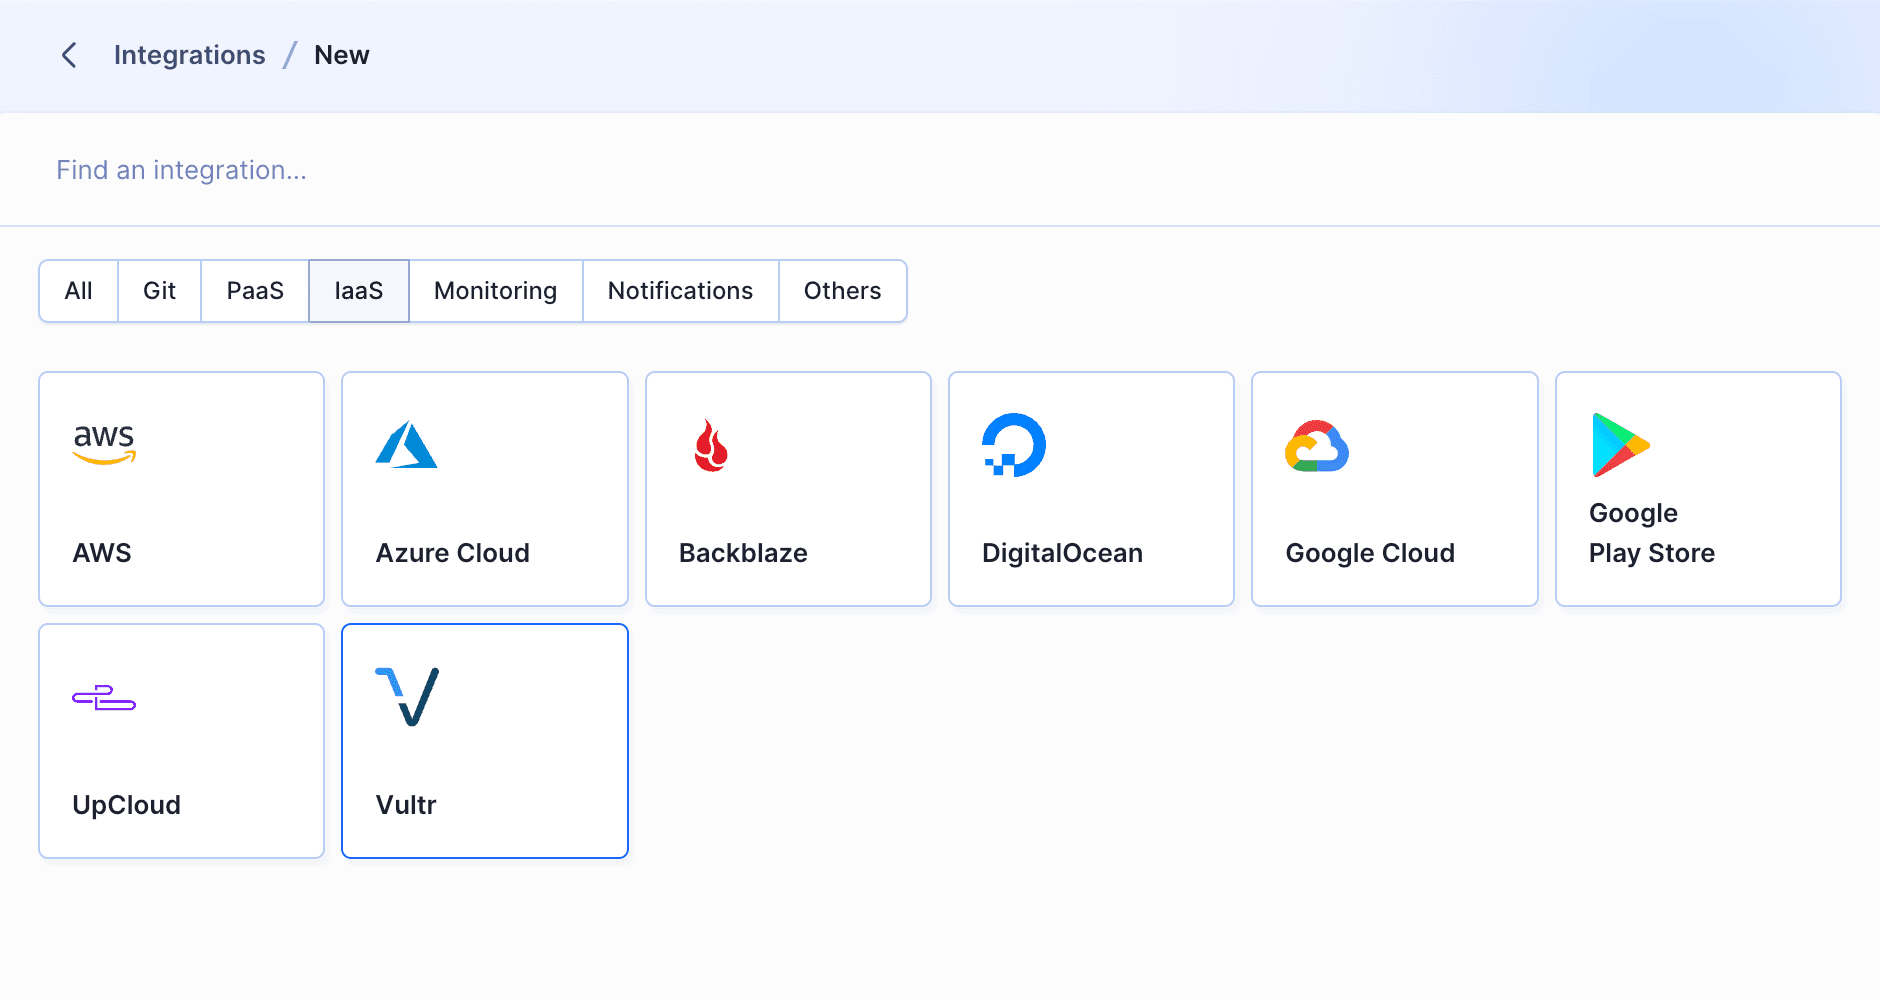The width and height of the screenshot is (1880, 1000).
Task: Switch to the Monitoring filter tab
Action: 496,291
